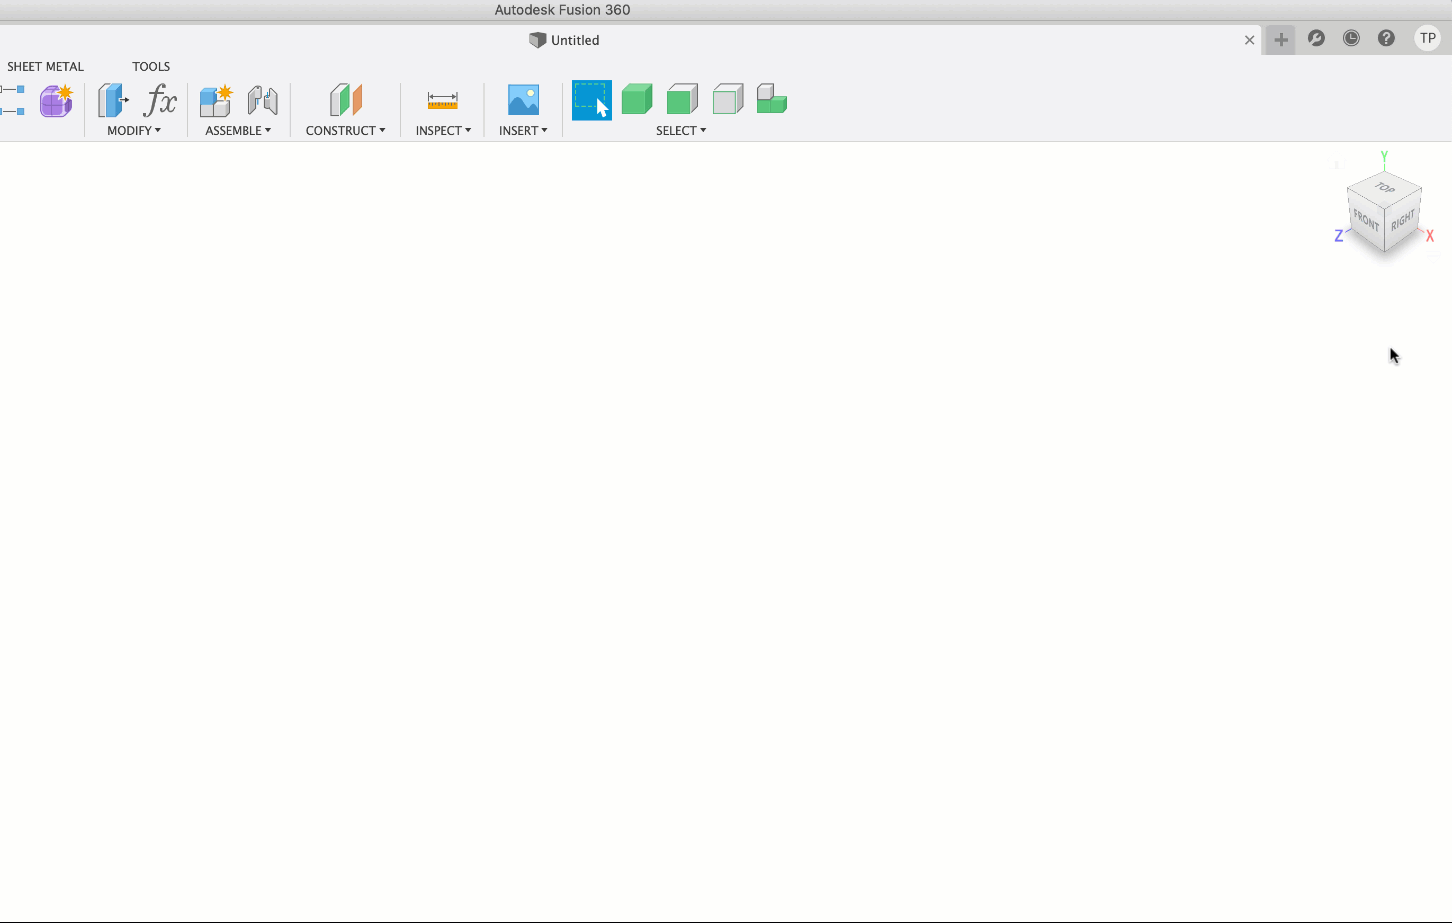Open the Job Status clock icon
The height and width of the screenshot is (923, 1452).
coord(1351,39)
